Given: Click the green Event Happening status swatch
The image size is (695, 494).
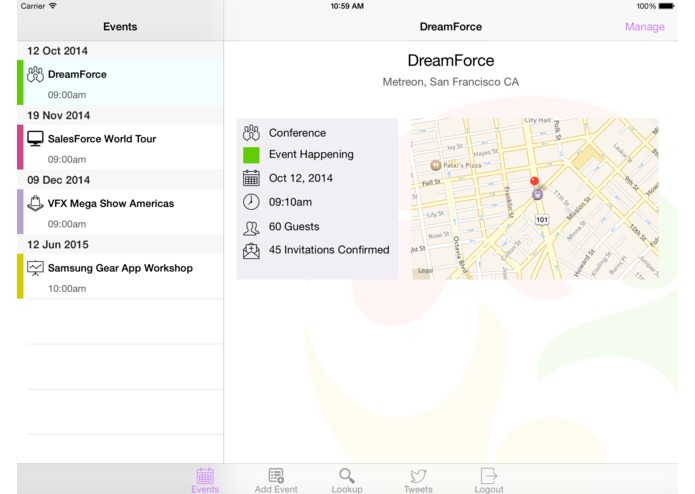Looking at the screenshot, I should pos(251,155).
